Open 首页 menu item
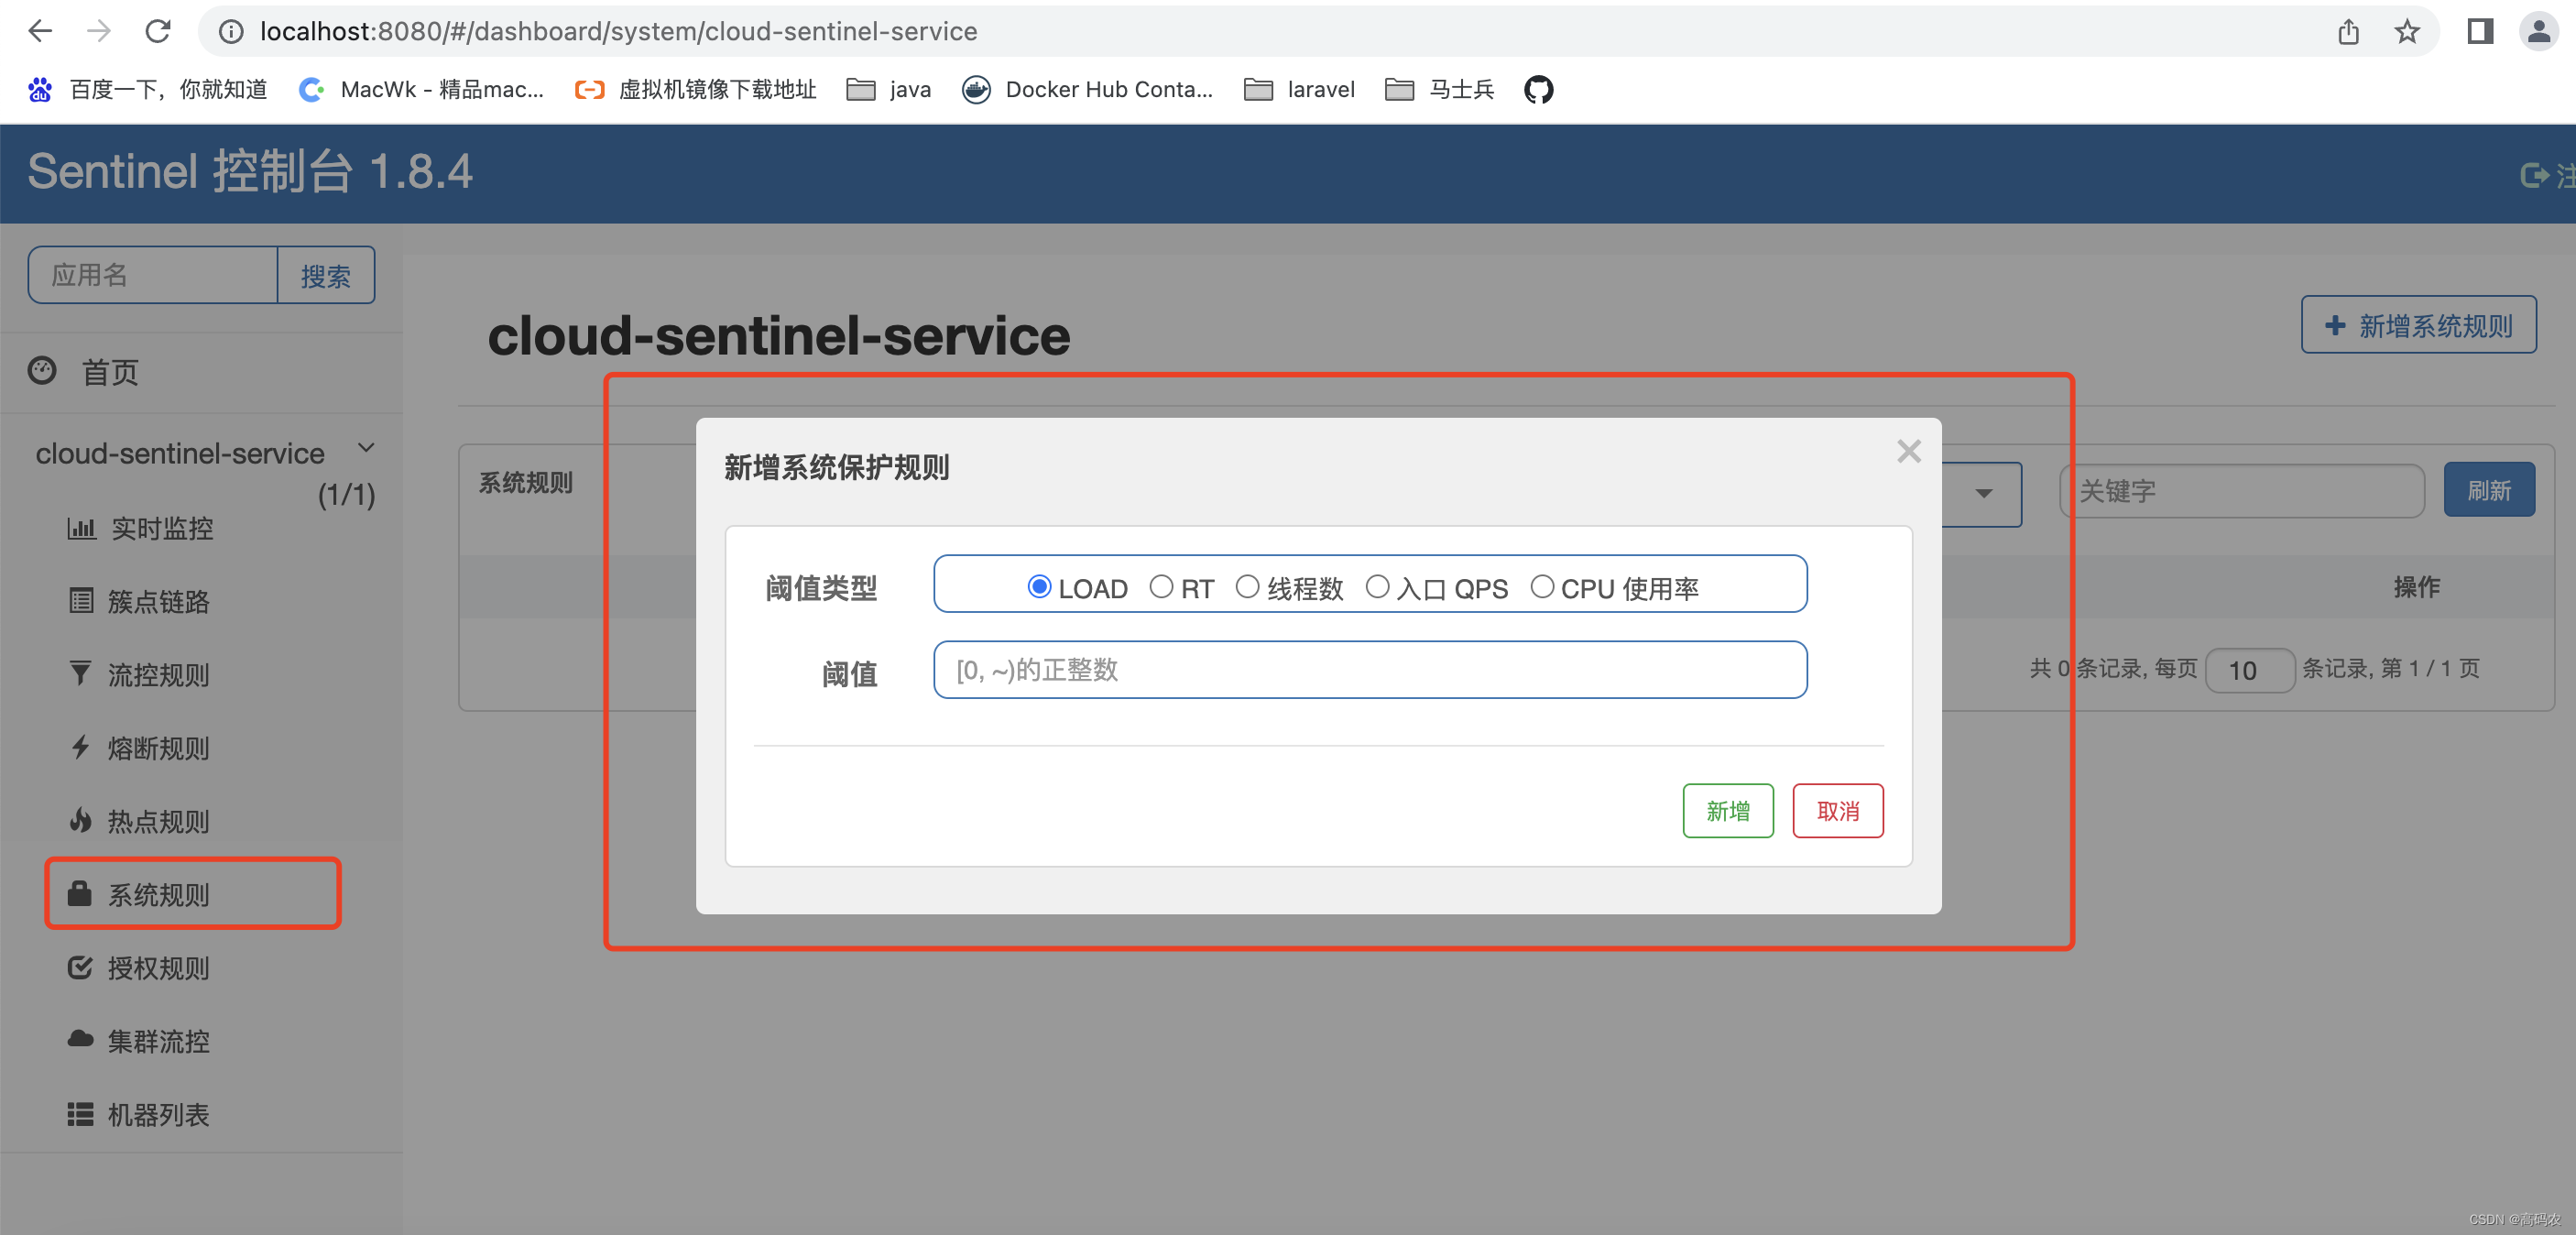 coord(110,373)
